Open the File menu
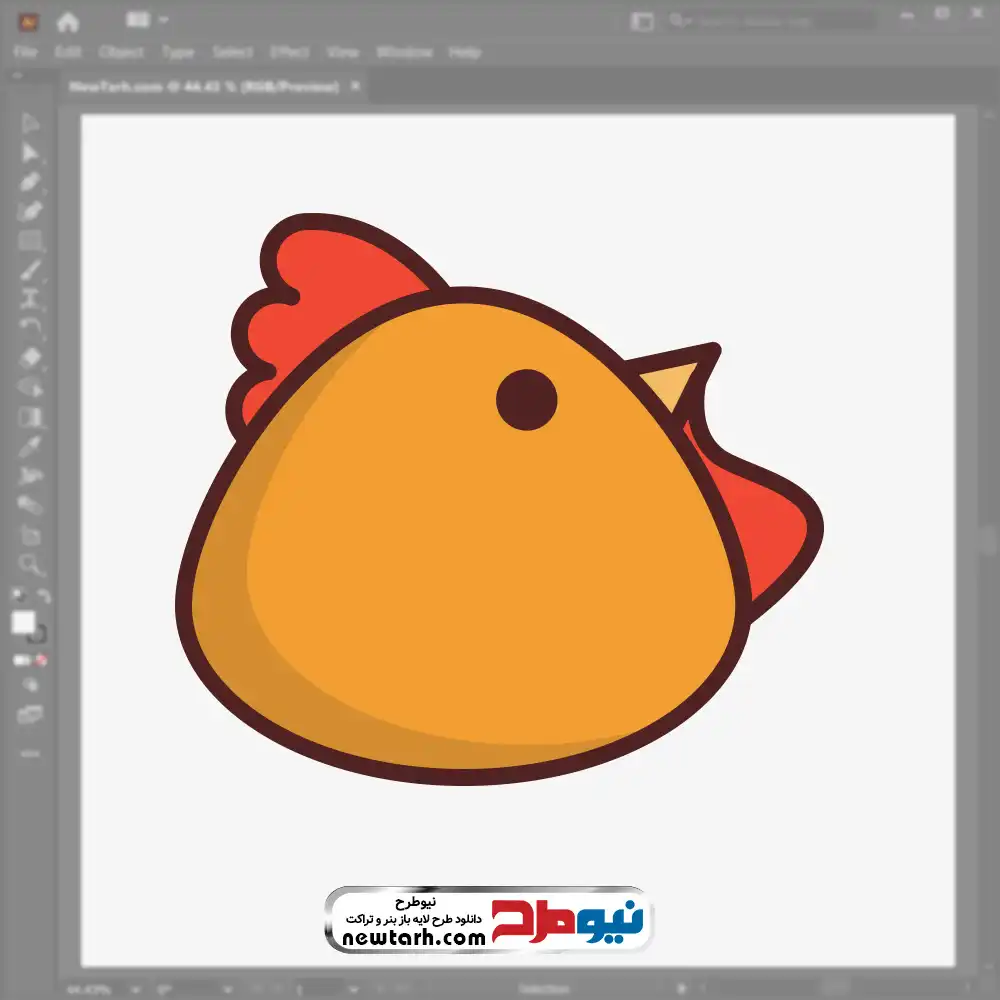 [x=25, y=52]
